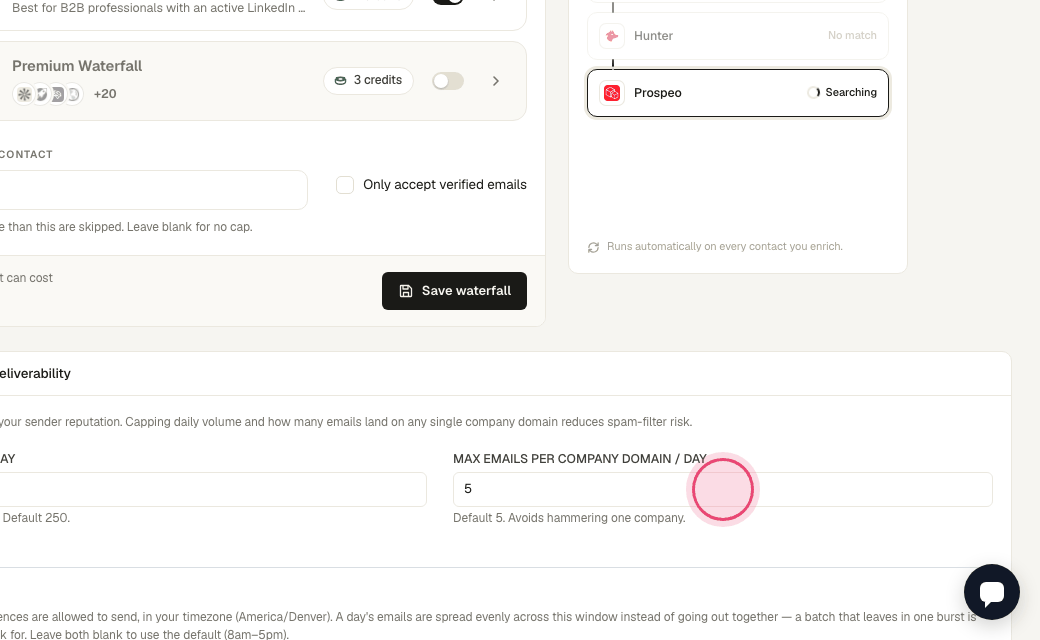This screenshot has height=640, width=1040.
Task: Click the Hunter logo icon
Action: click(612, 36)
